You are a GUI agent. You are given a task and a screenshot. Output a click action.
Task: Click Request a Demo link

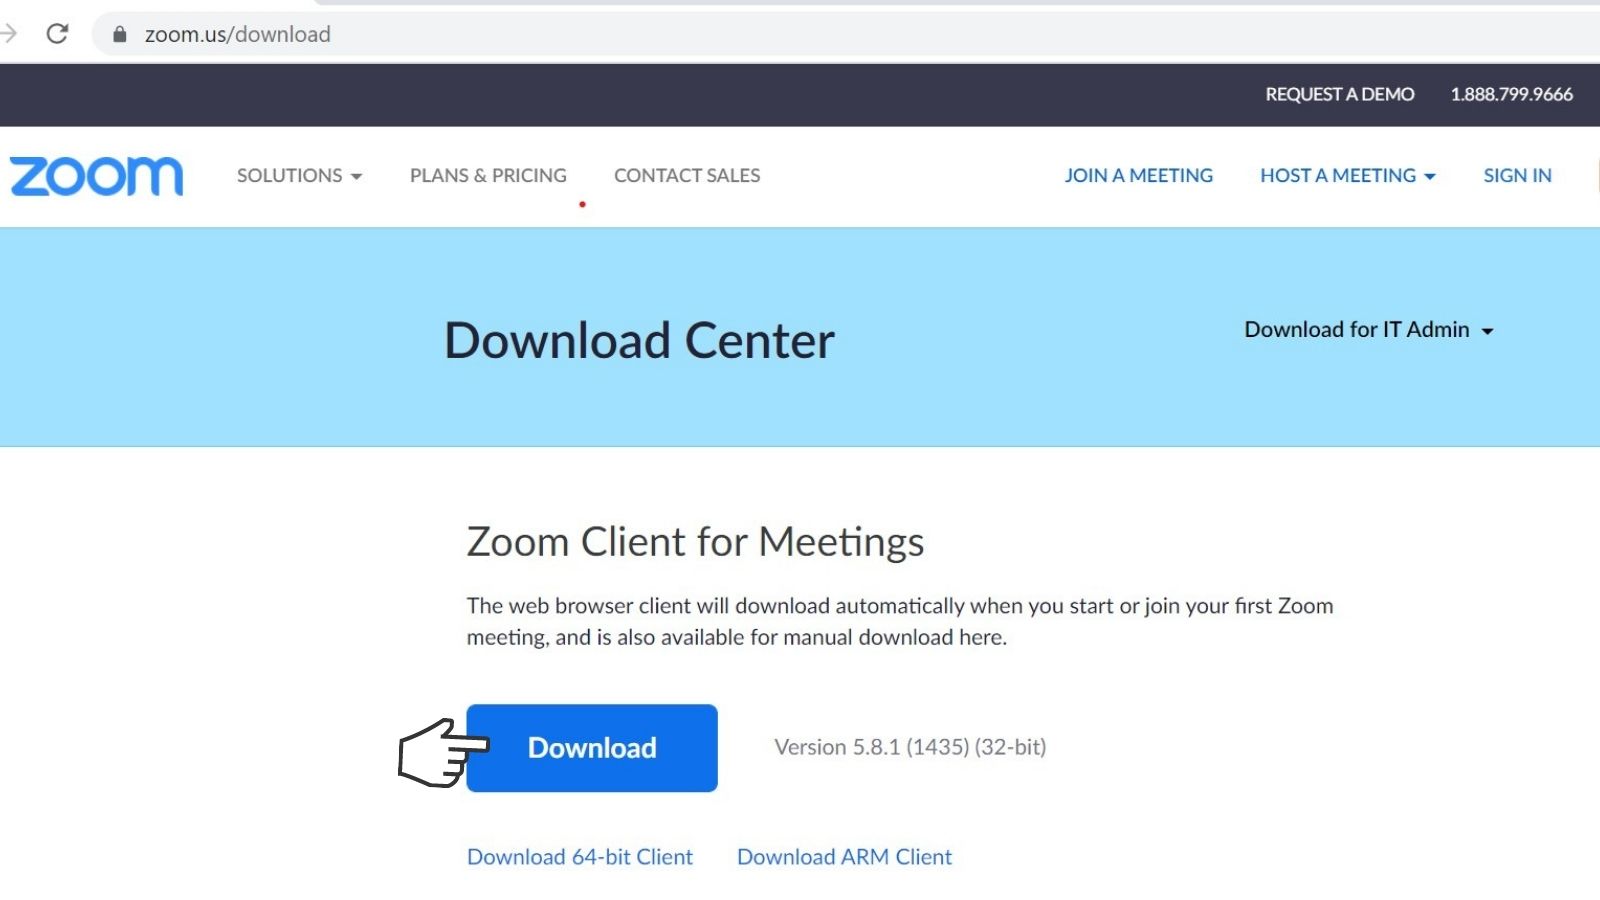1339,94
